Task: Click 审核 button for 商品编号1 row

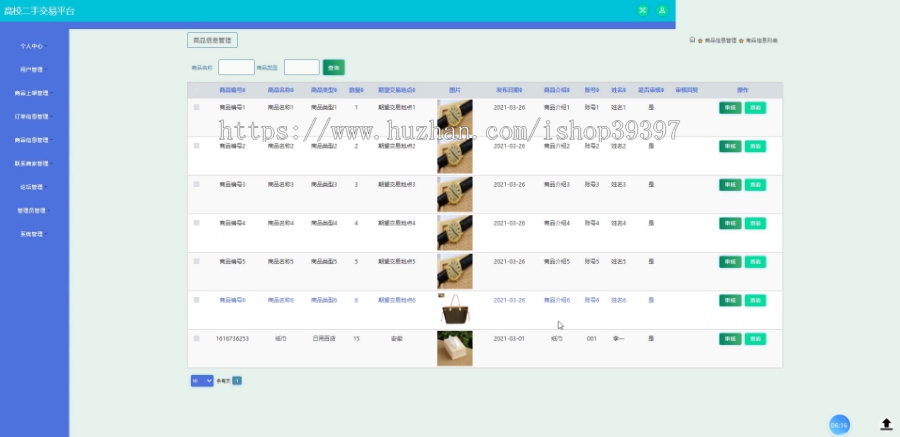Action: (730, 108)
